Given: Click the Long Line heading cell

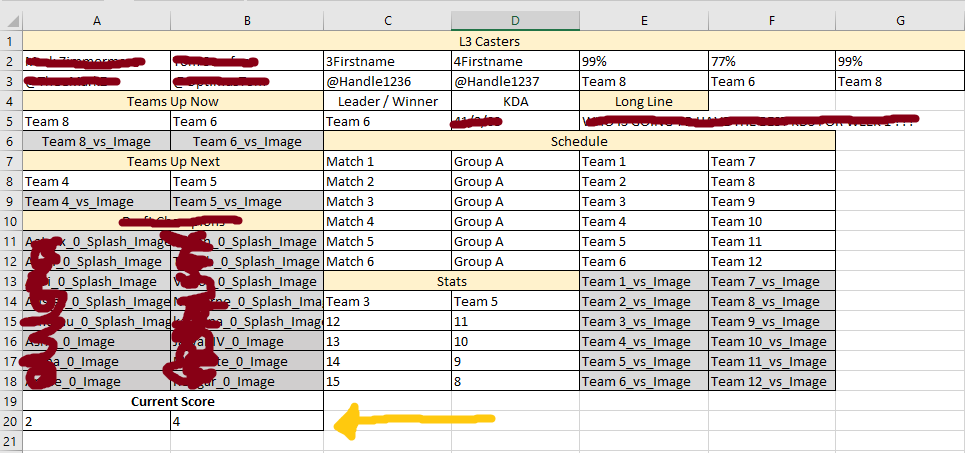Looking at the screenshot, I should tap(644, 102).
